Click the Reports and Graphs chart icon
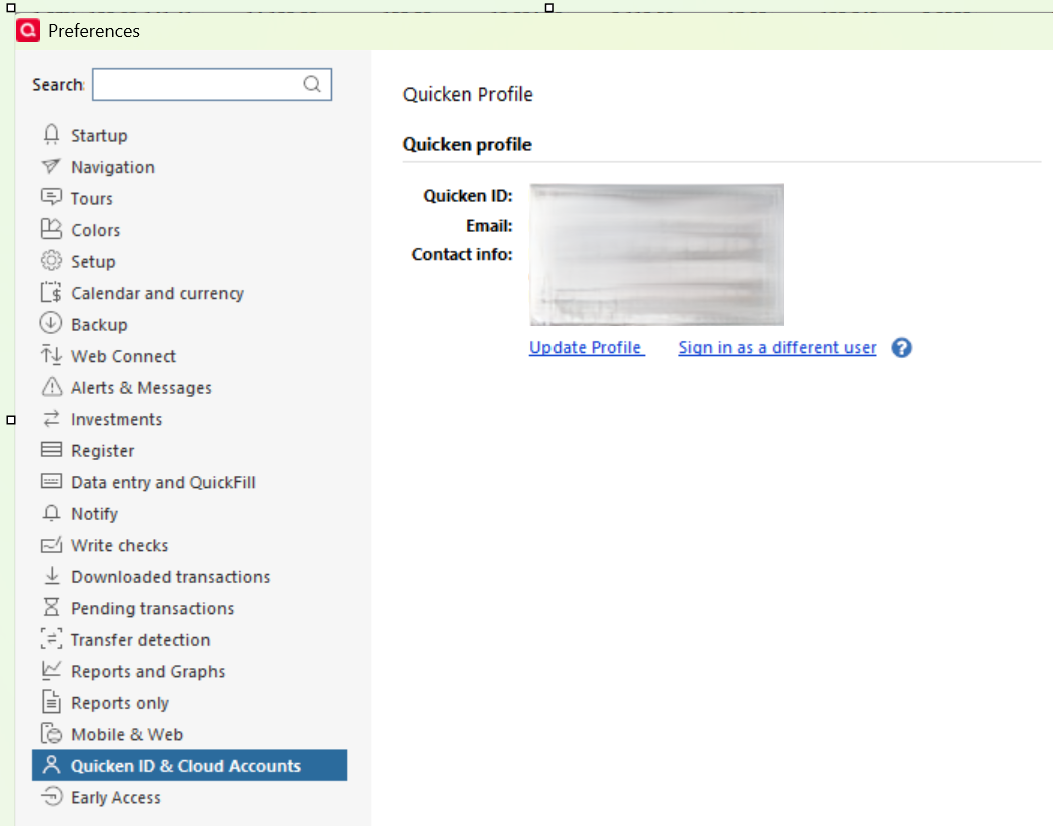Image resolution: width=1053 pixels, height=826 pixels. coord(51,670)
